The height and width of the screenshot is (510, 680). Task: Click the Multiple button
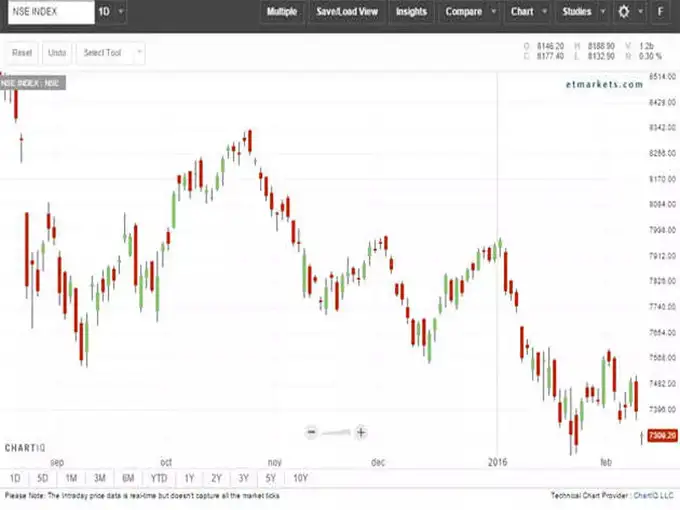(281, 12)
